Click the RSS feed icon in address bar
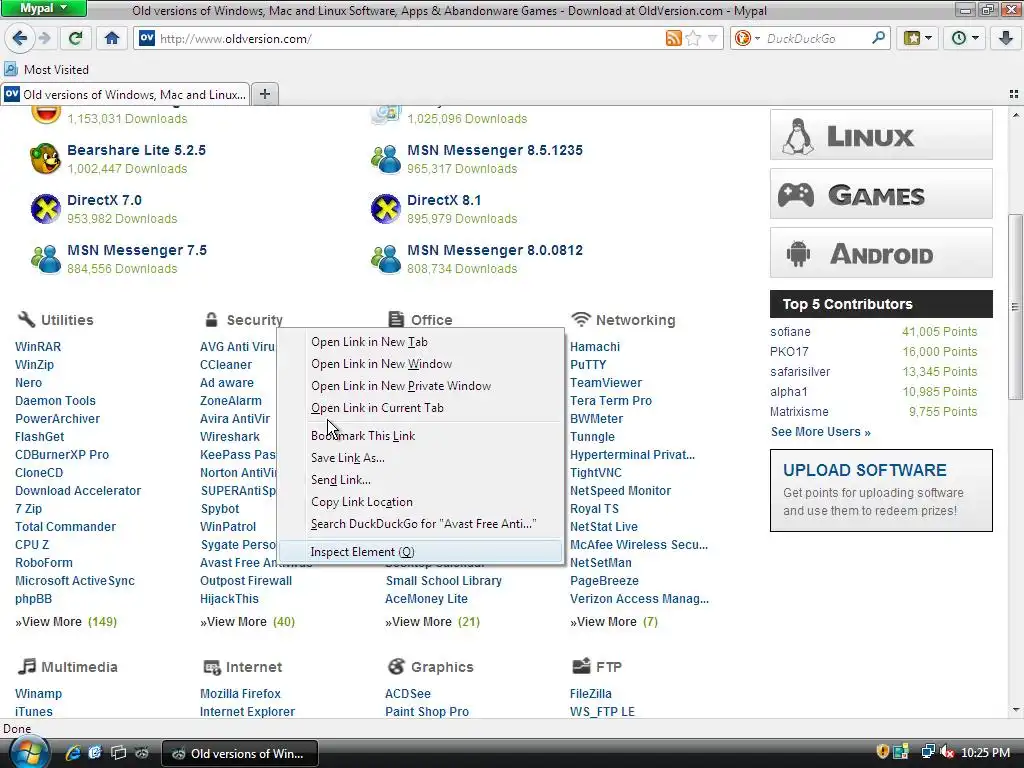1024x768 pixels. point(673,39)
